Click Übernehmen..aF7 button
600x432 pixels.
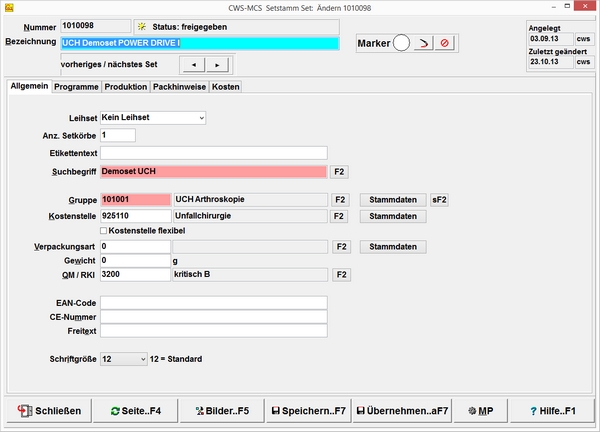coord(402,411)
